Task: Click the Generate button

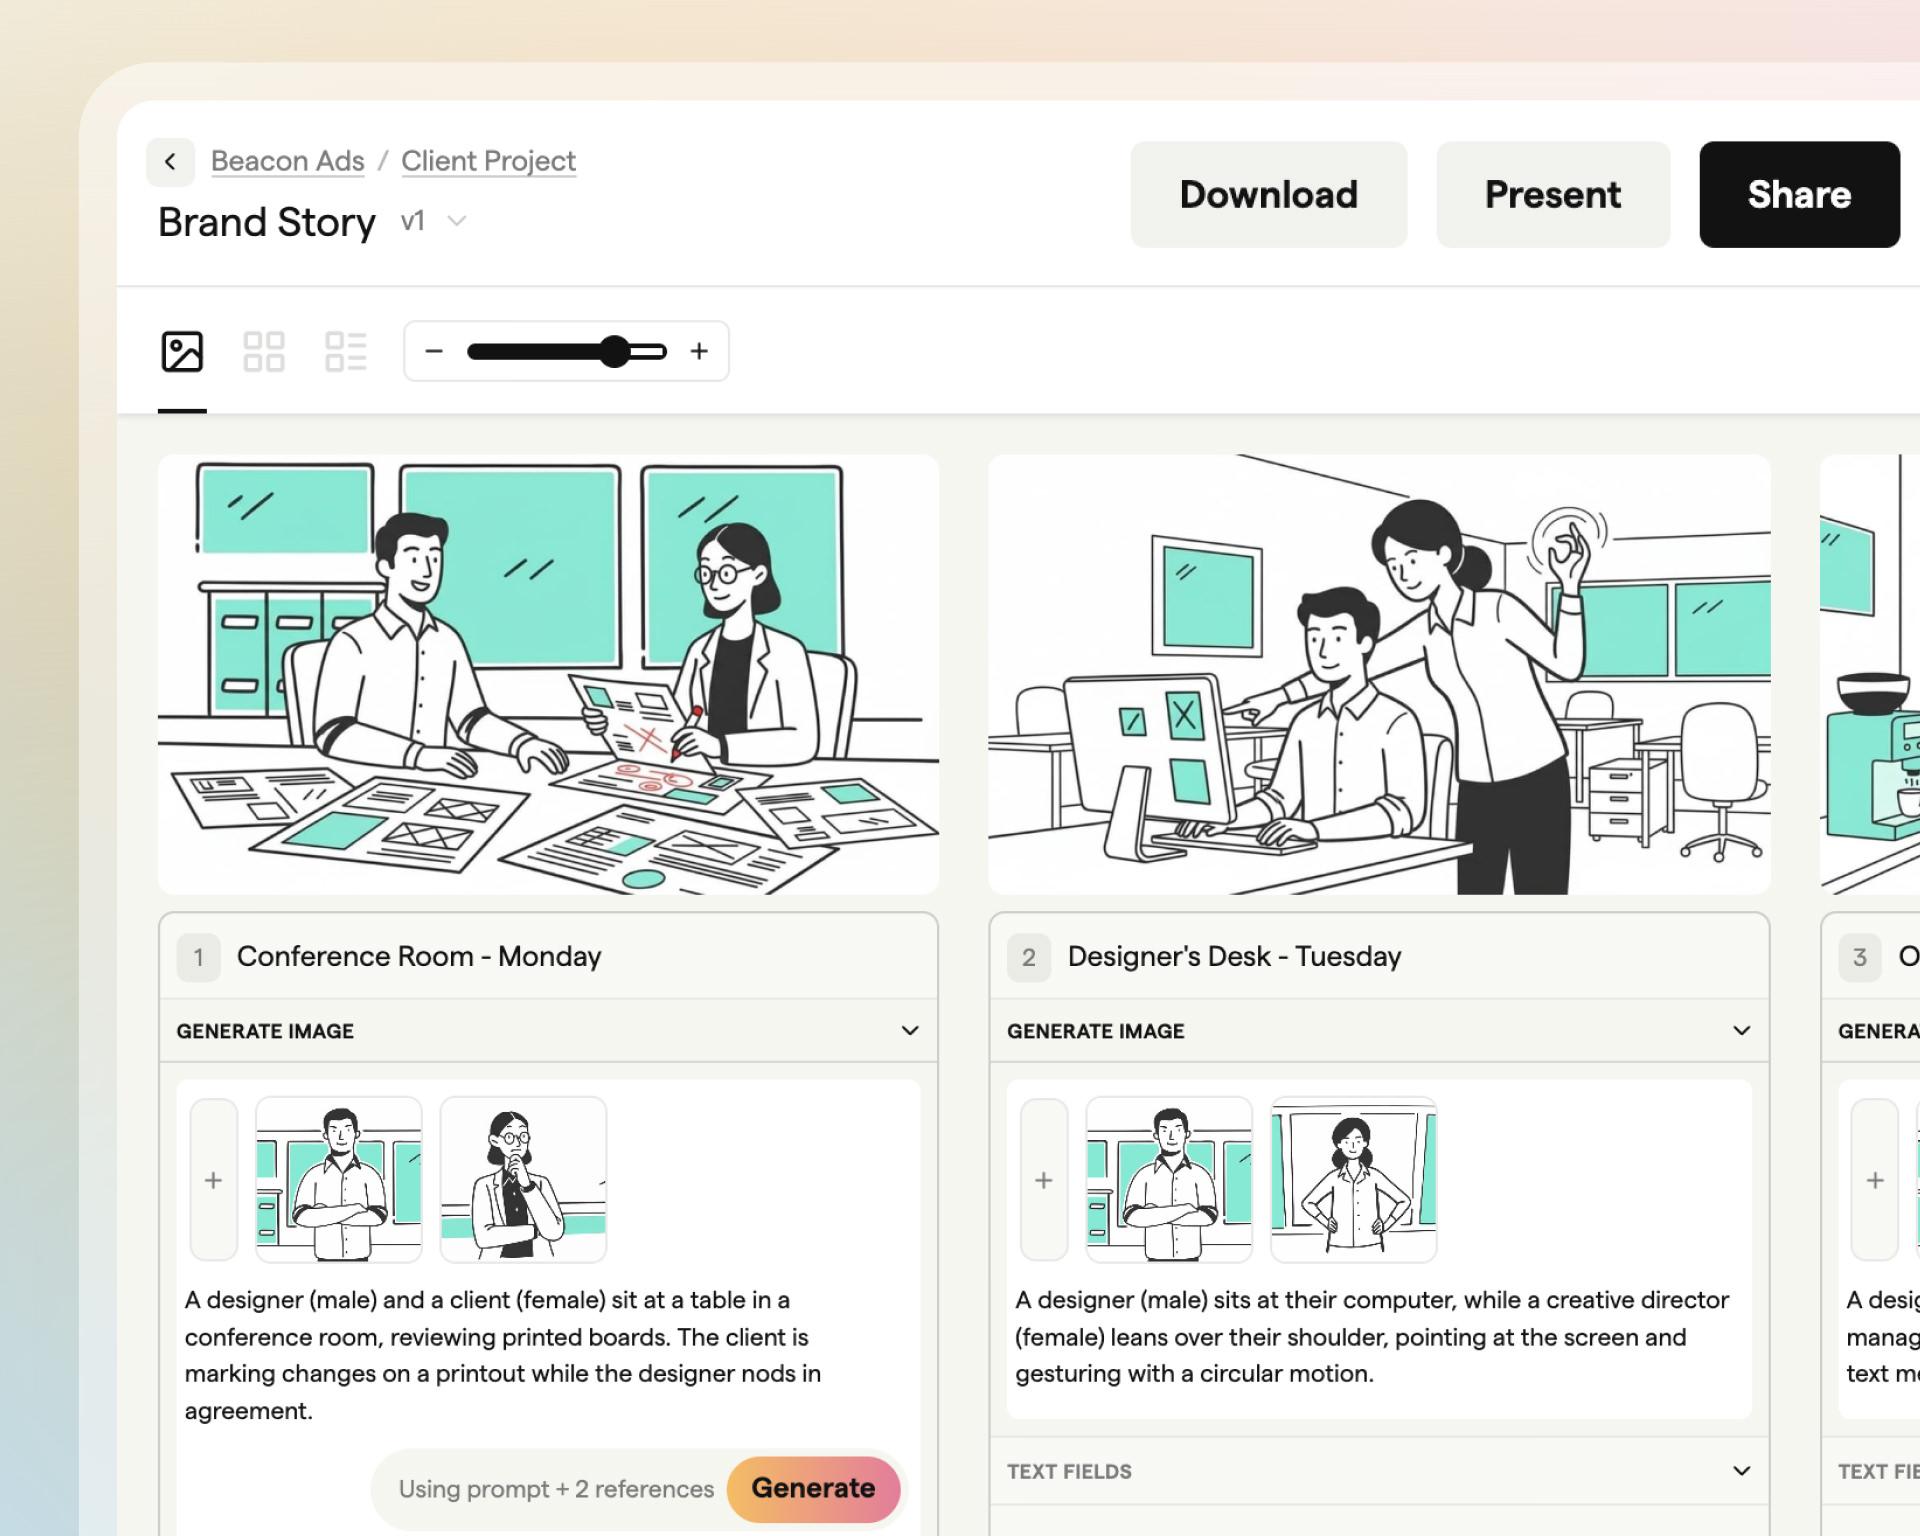Action: pyautogui.click(x=813, y=1488)
